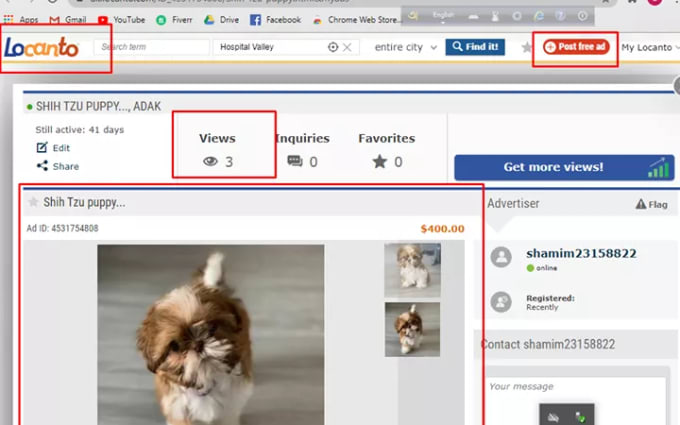Click the $400.00 price text
680x425 pixels.
442,229
